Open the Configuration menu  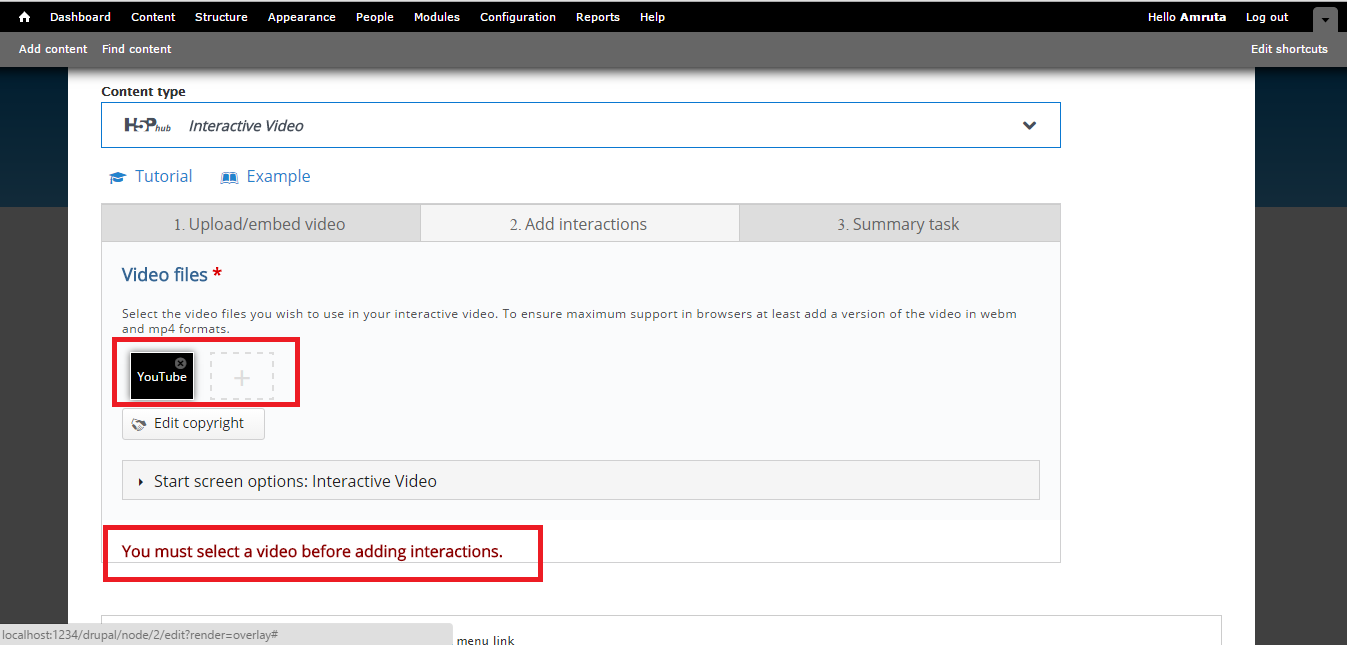coord(518,17)
